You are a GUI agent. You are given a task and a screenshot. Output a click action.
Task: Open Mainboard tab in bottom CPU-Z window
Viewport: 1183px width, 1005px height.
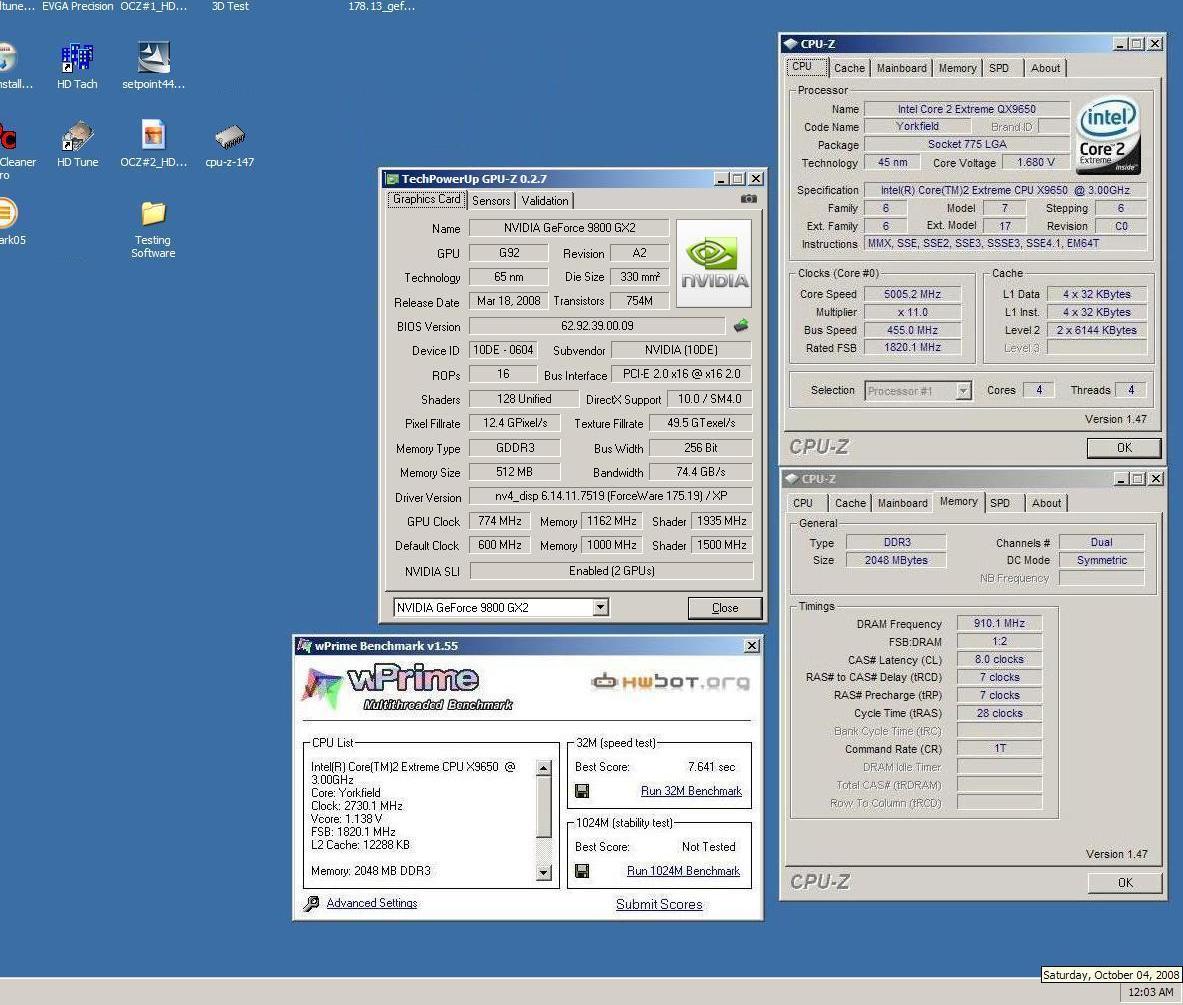[902, 503]
